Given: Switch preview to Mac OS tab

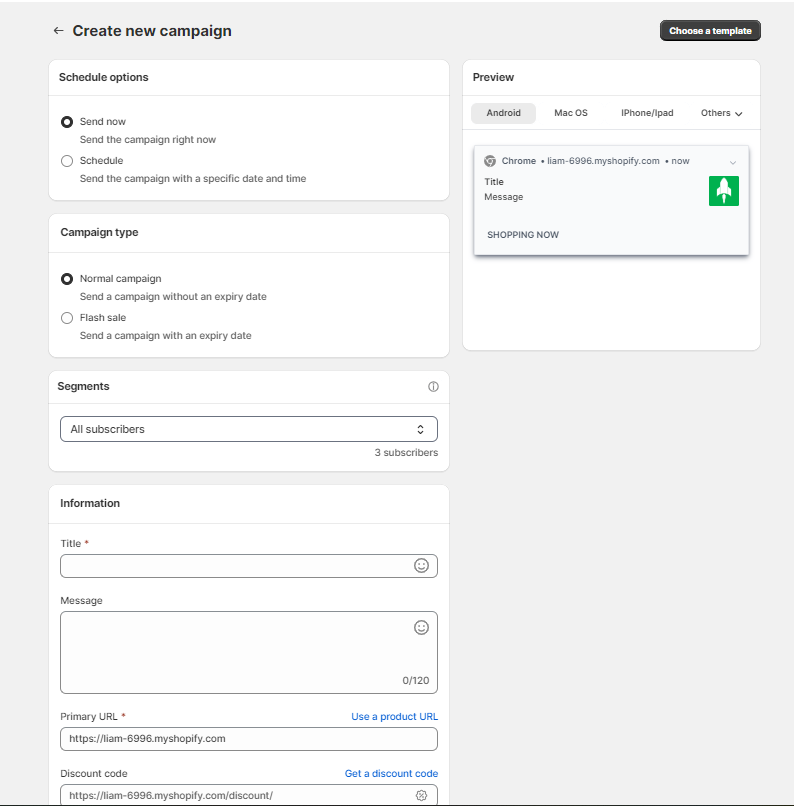Looking at the screenshot, I should (x=571, y=113).
